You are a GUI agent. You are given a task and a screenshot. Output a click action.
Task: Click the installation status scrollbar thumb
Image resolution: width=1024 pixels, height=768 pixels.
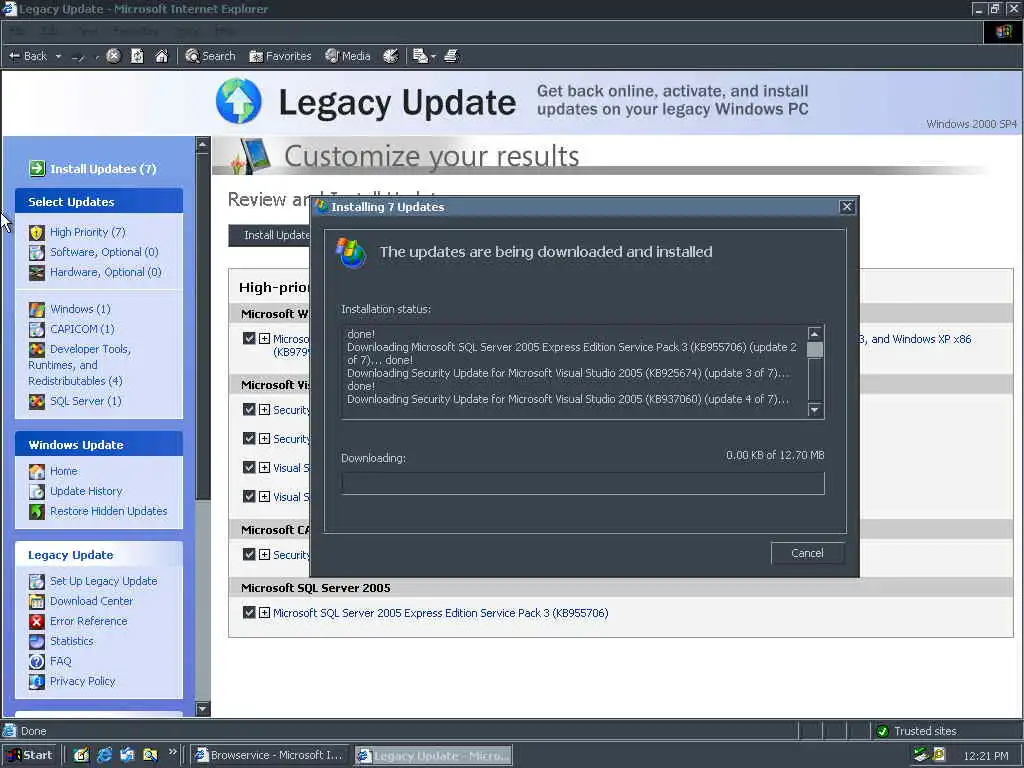(x=814, y=349)
